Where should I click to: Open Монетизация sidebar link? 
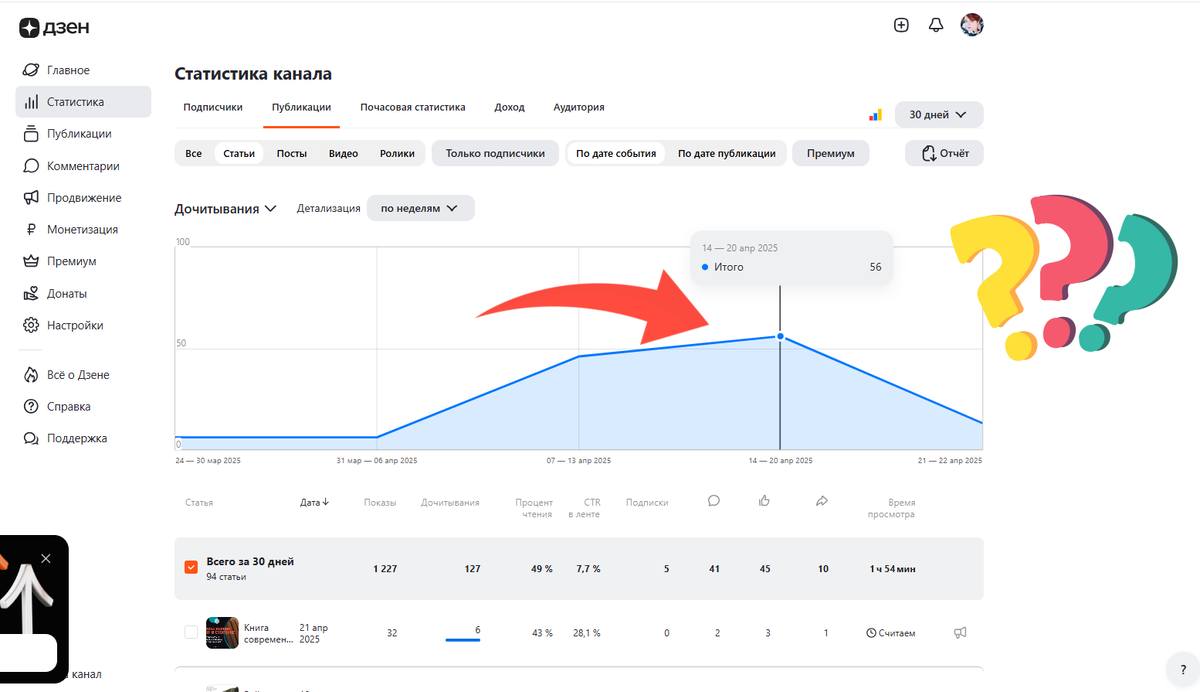tap(83, 230)
